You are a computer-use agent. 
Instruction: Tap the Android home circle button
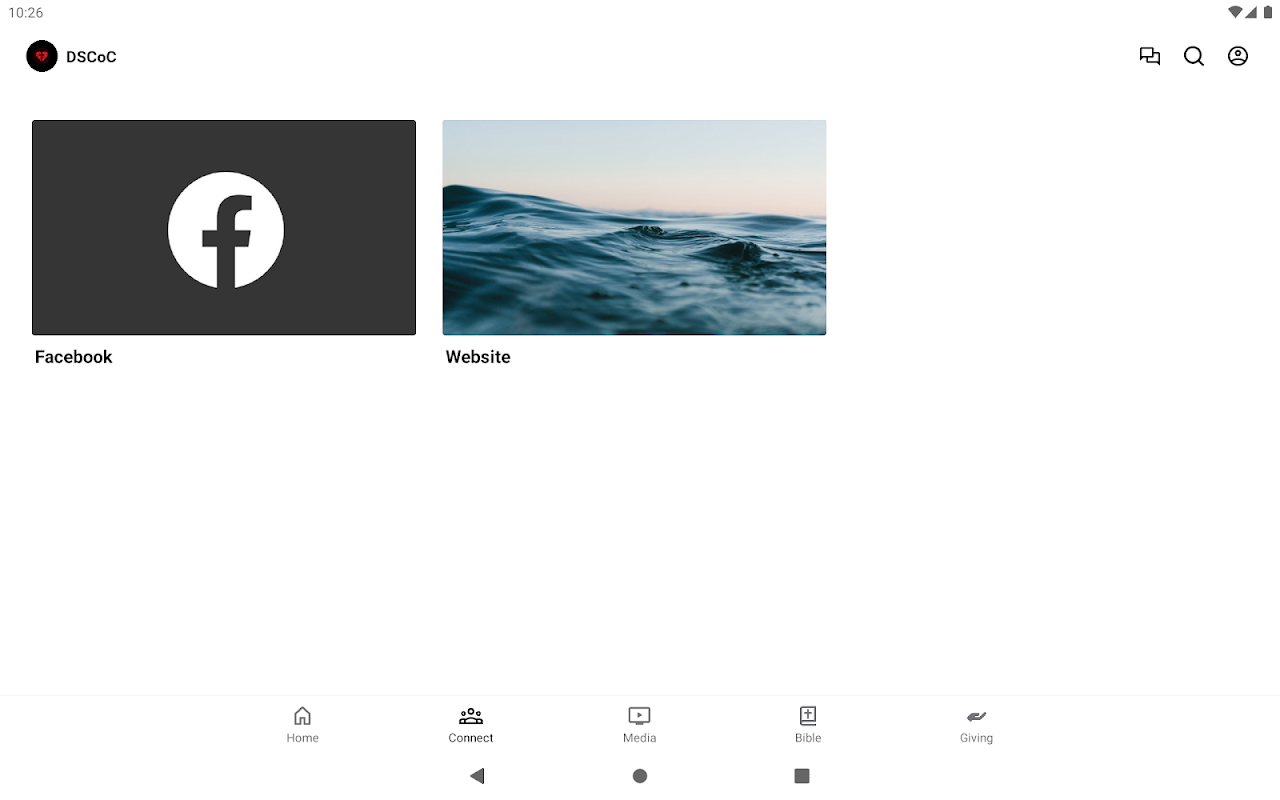[x=640, y=775]
